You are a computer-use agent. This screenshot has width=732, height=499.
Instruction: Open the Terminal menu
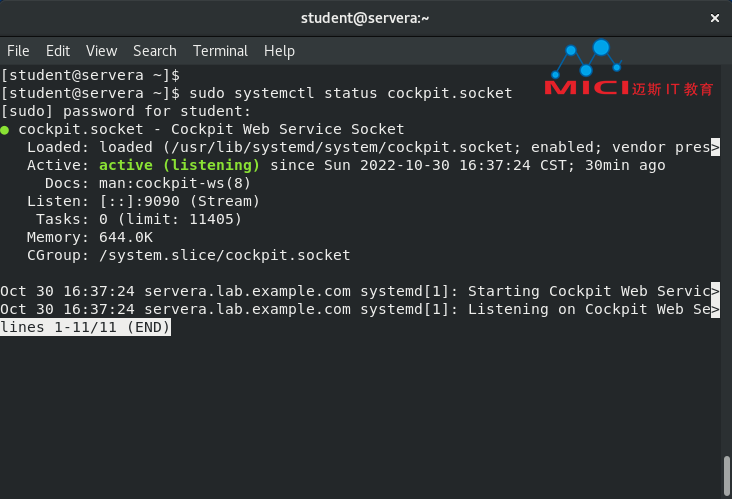pyautogui.click(x=220, y=51)
